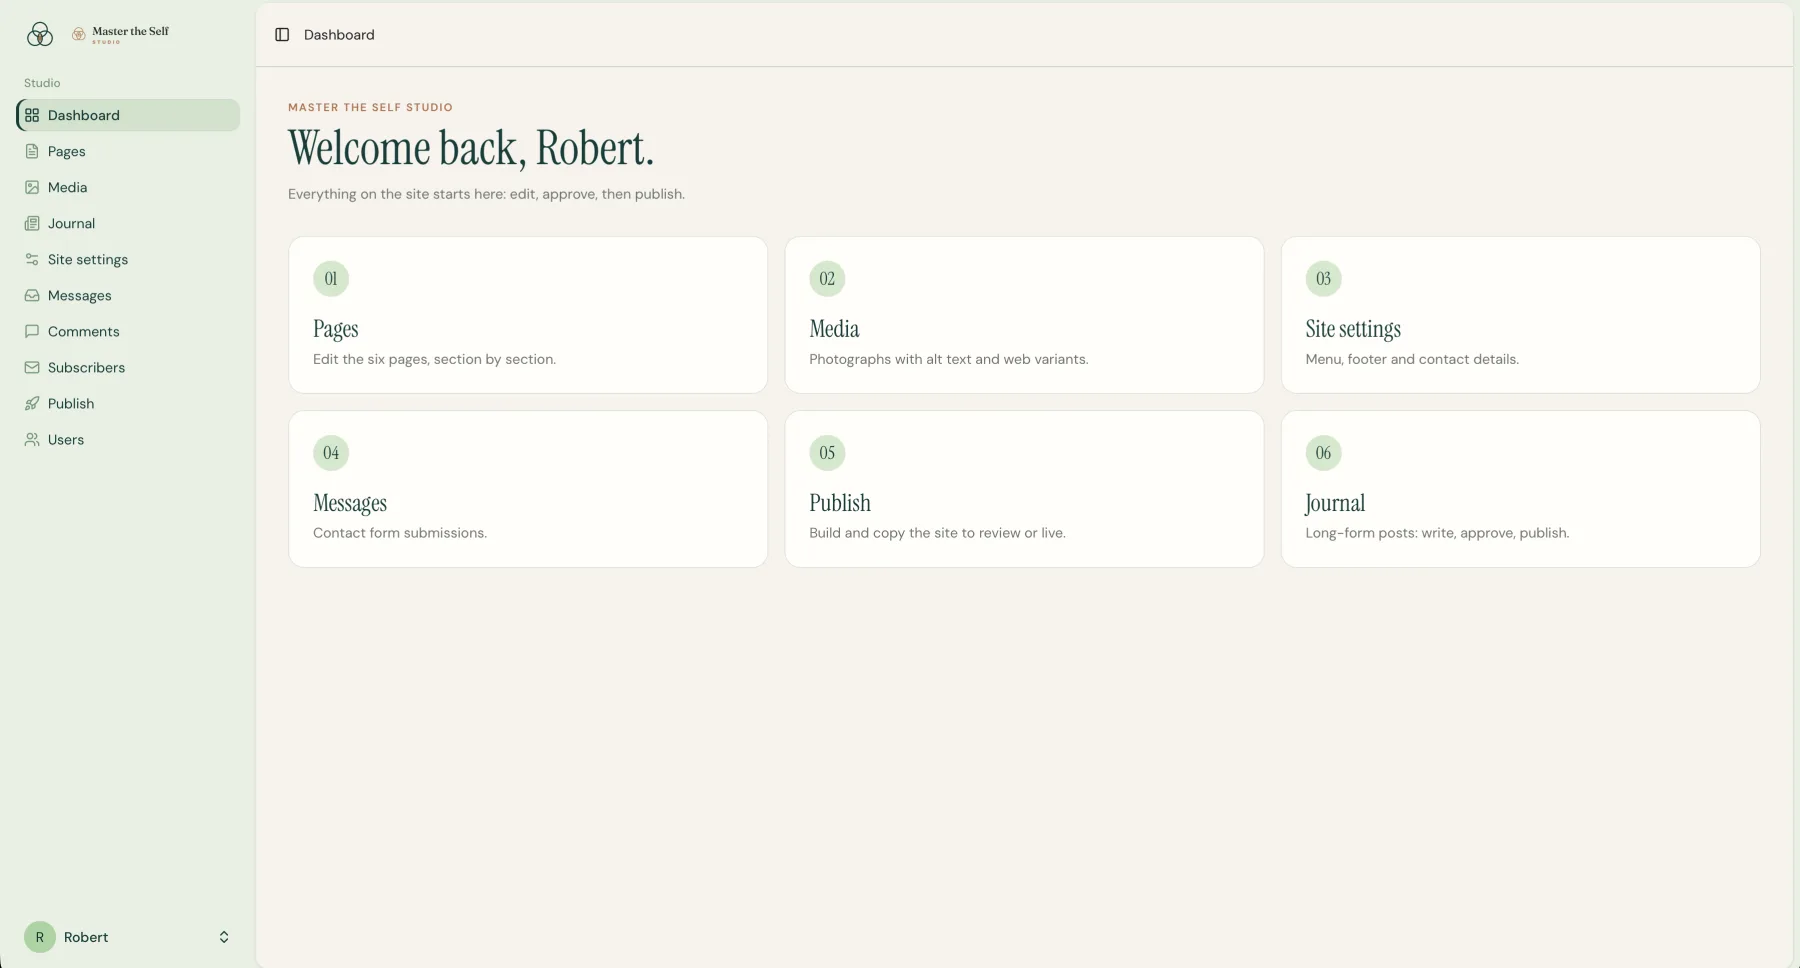
Task: Expand the Robert user menu chevrons
Action: pyautogui.click(x=224, y=937)
